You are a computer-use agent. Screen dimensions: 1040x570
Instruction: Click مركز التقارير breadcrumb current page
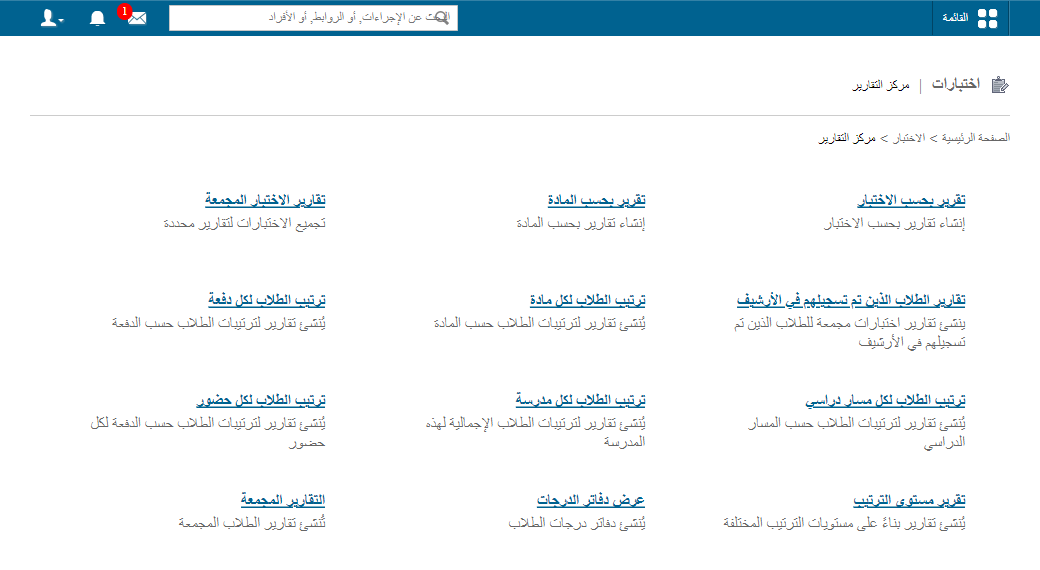pyautogui.click(x=847, y=138)
